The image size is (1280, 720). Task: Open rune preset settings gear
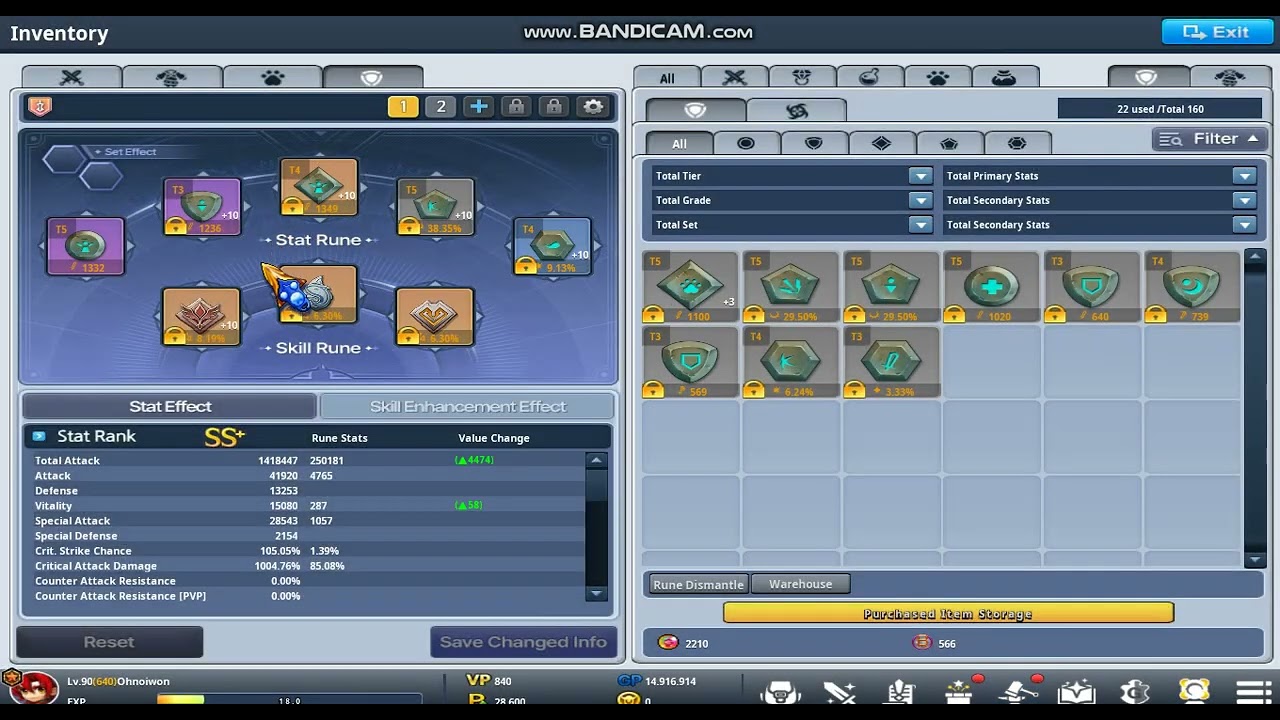point(593,106)
